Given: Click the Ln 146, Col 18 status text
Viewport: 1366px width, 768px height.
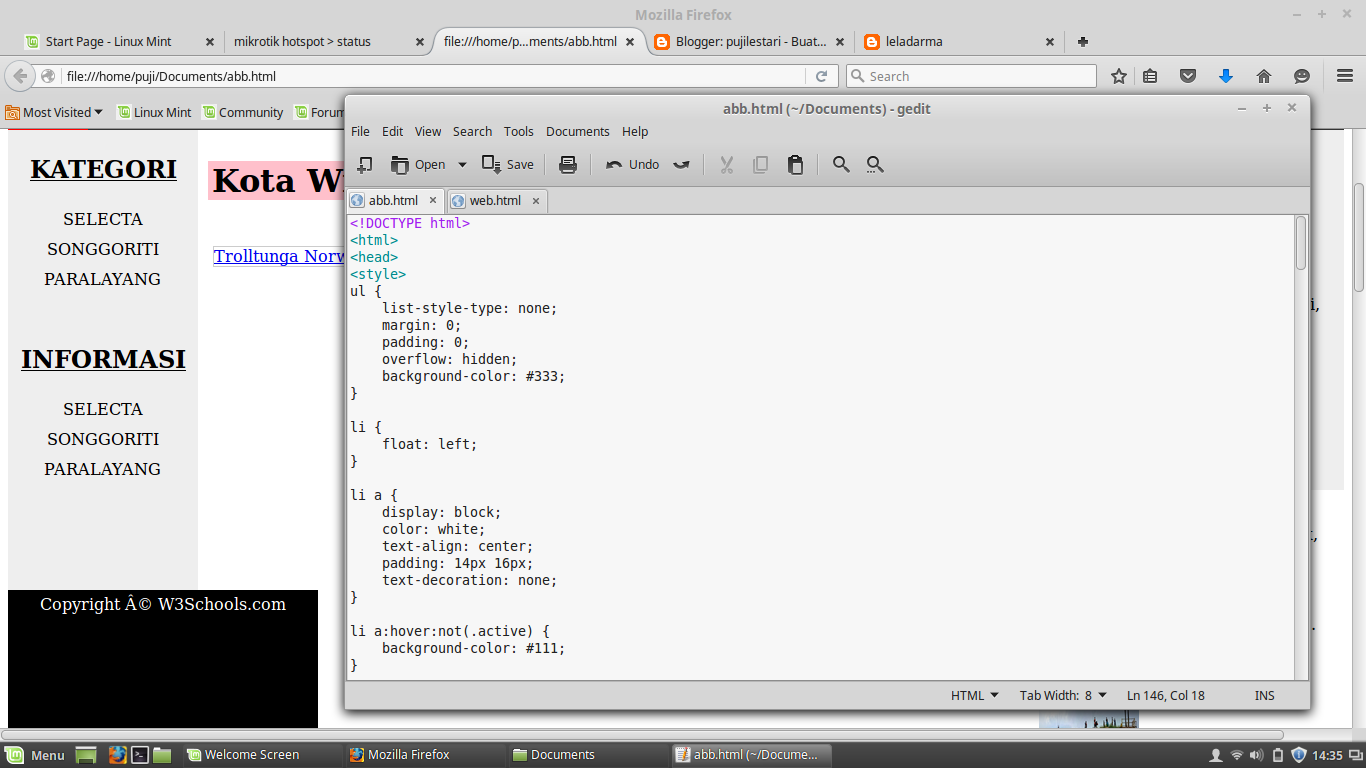Looking at the screenshot, I should click(x=1165, y=695).
